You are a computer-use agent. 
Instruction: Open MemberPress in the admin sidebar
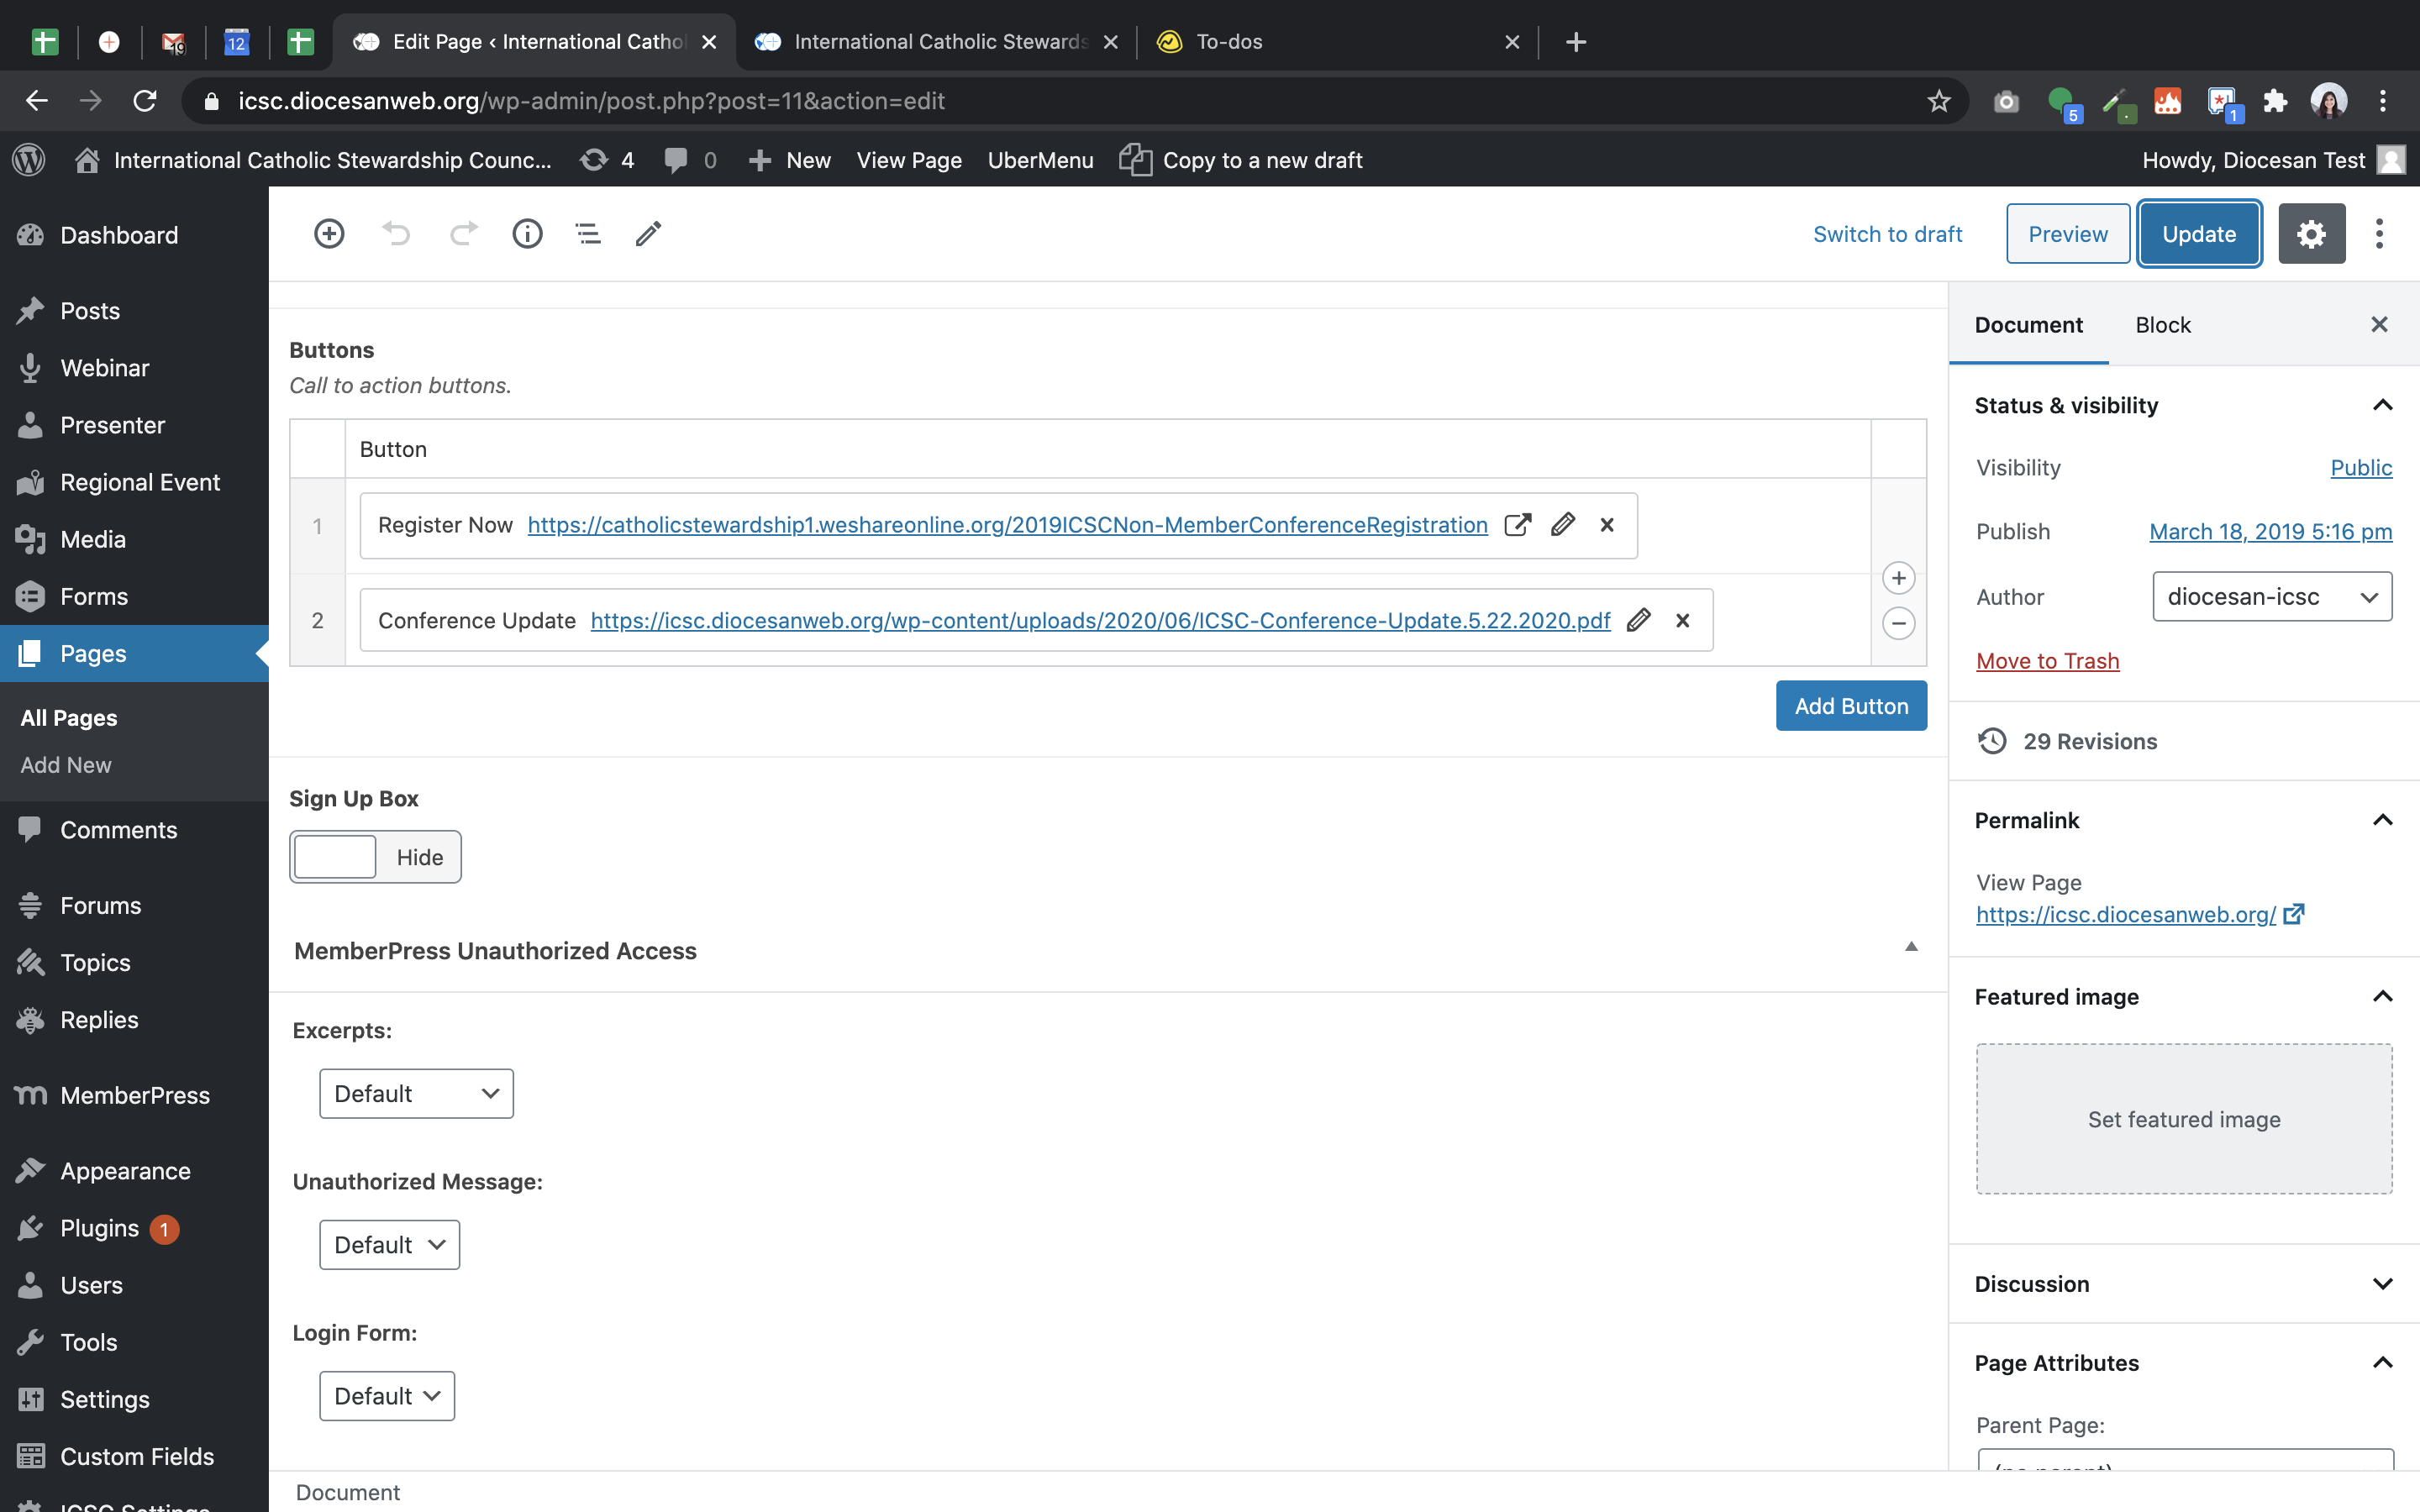135,1095
